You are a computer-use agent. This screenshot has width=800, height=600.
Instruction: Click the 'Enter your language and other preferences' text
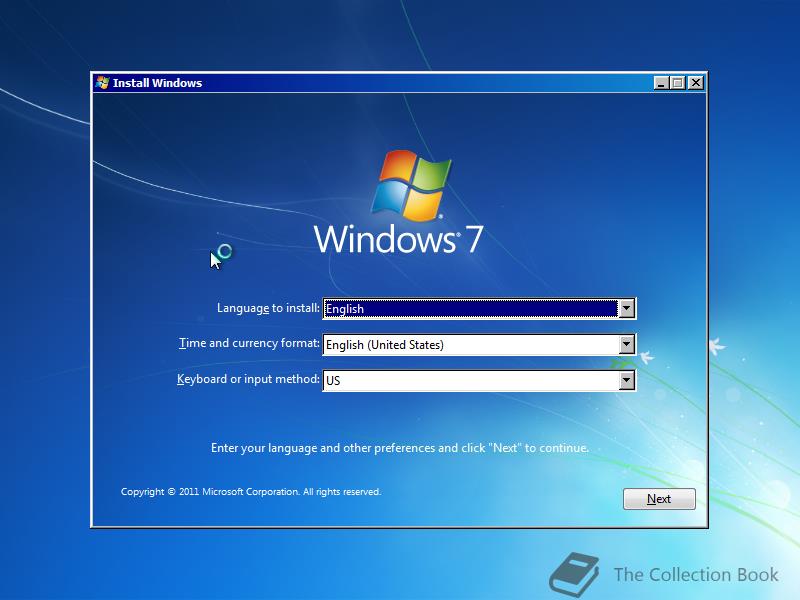pos(399,448)
